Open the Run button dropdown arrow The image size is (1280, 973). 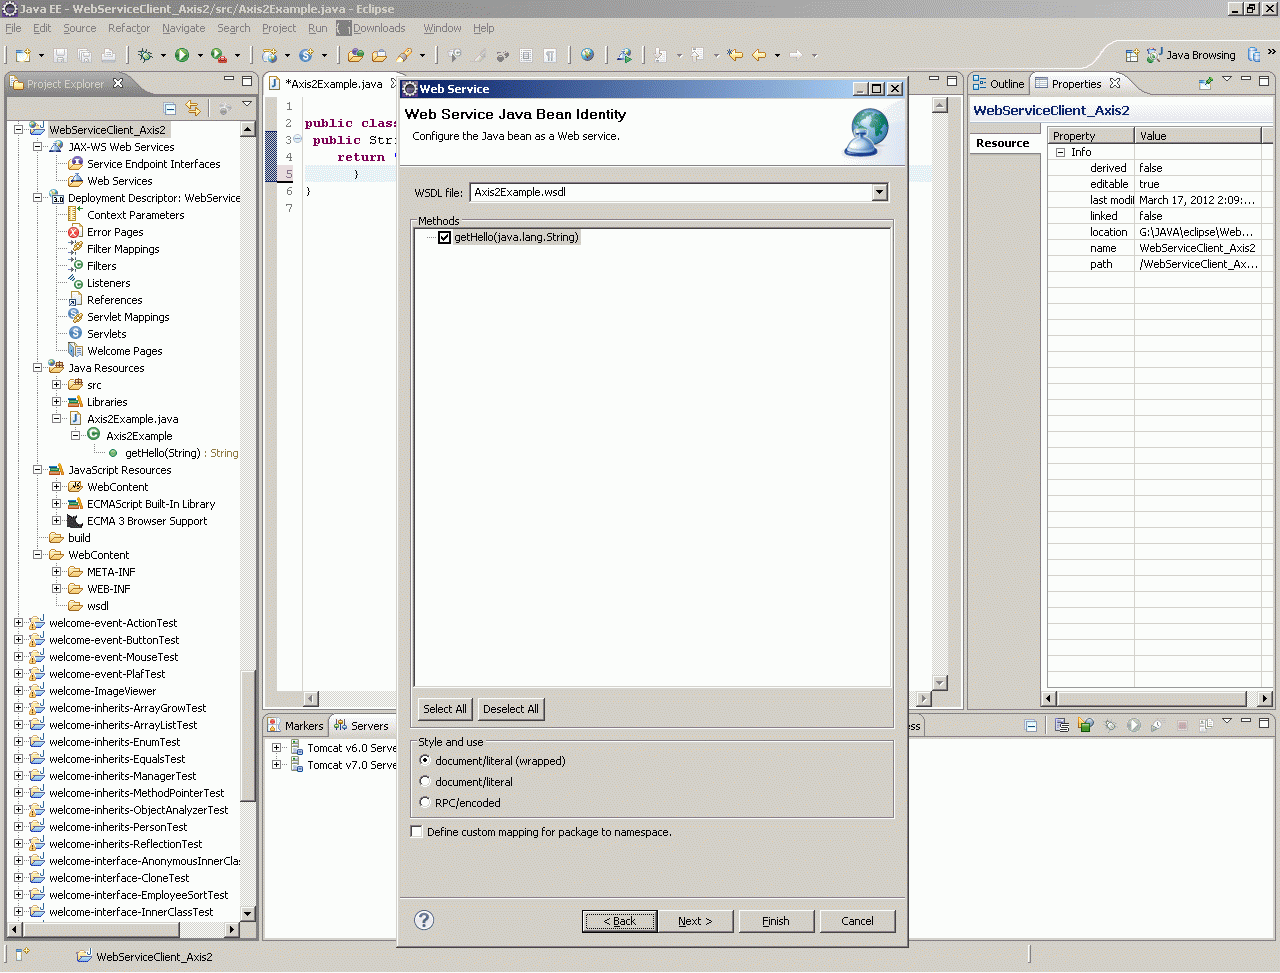click(x=200, y=56)
